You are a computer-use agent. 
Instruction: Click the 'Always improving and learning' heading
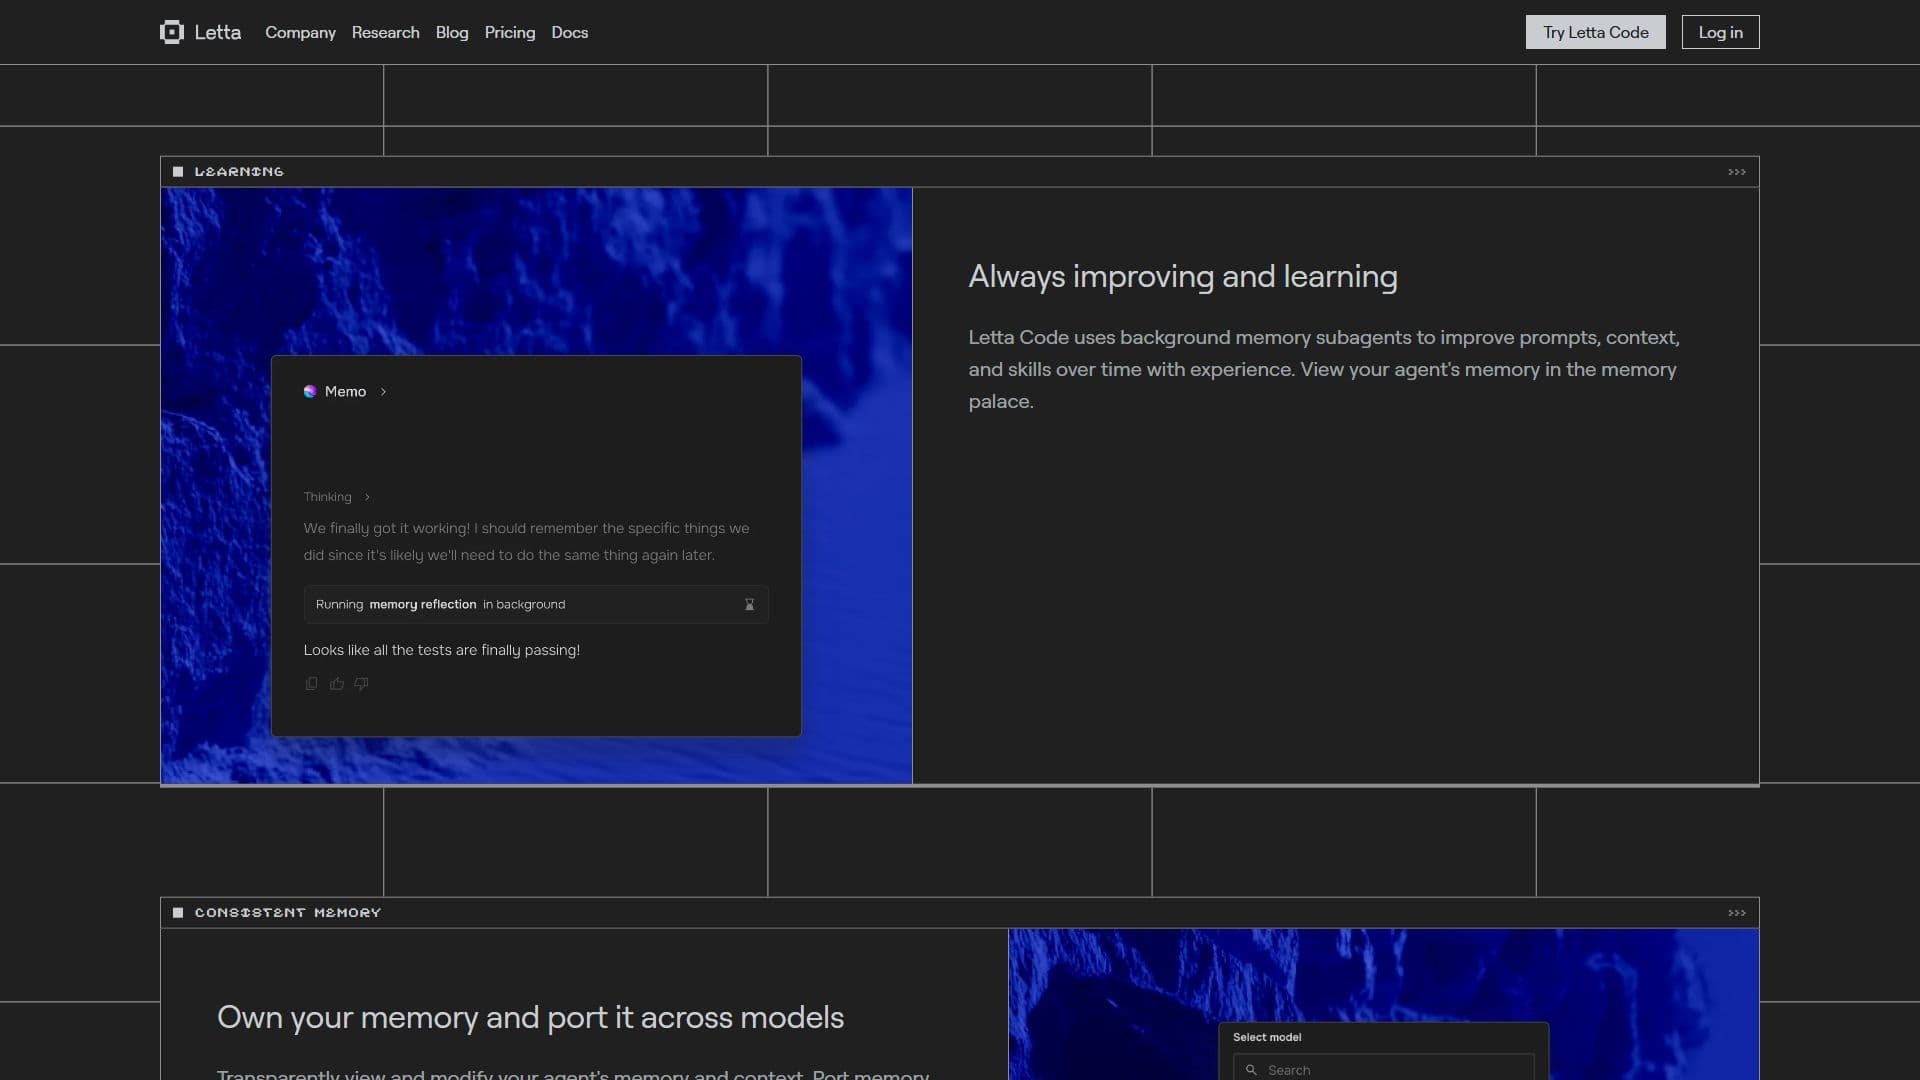[1183, 276]
